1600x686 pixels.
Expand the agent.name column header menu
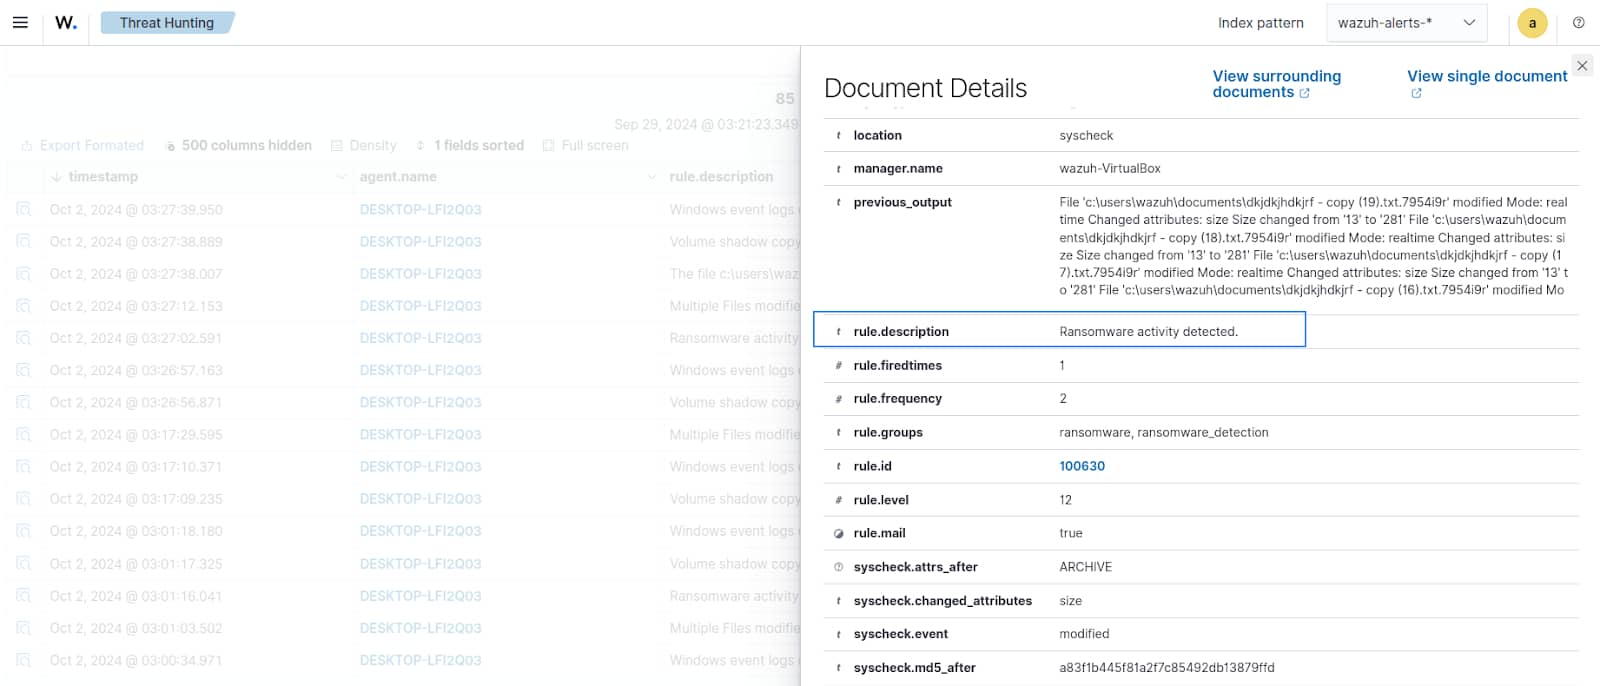click(650, 177)
